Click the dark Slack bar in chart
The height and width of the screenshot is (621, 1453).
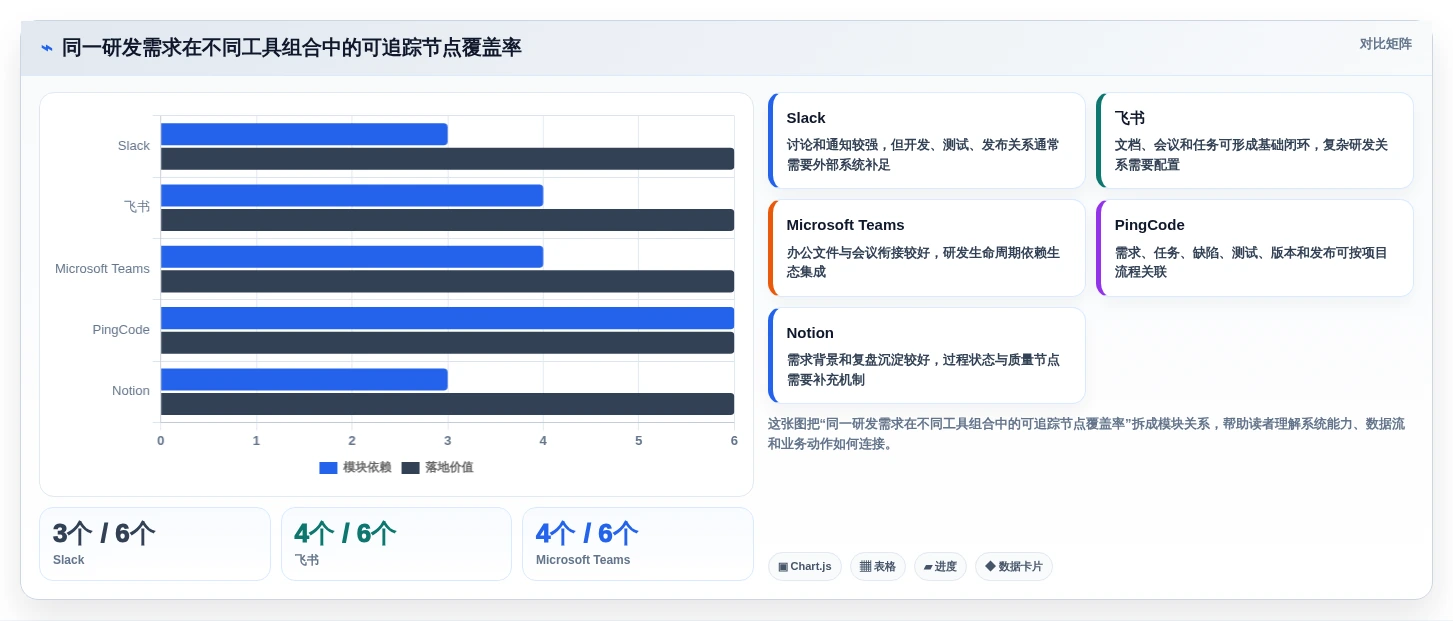pyautogui.click(x=447, y=159)
